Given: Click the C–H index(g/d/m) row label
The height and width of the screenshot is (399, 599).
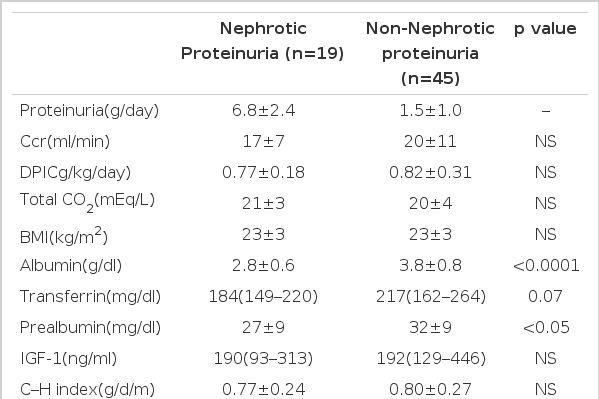Looking at the screenshot, I should 87,389.
